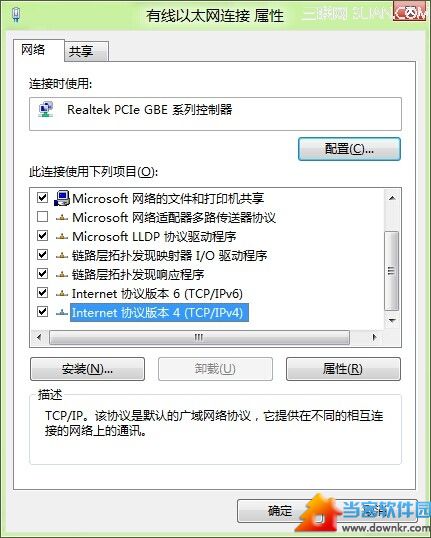Click the icon beside Microsoft LLDP 协议驱动程序
This screenshot has width=431, height=538.
tap(62, 236)
